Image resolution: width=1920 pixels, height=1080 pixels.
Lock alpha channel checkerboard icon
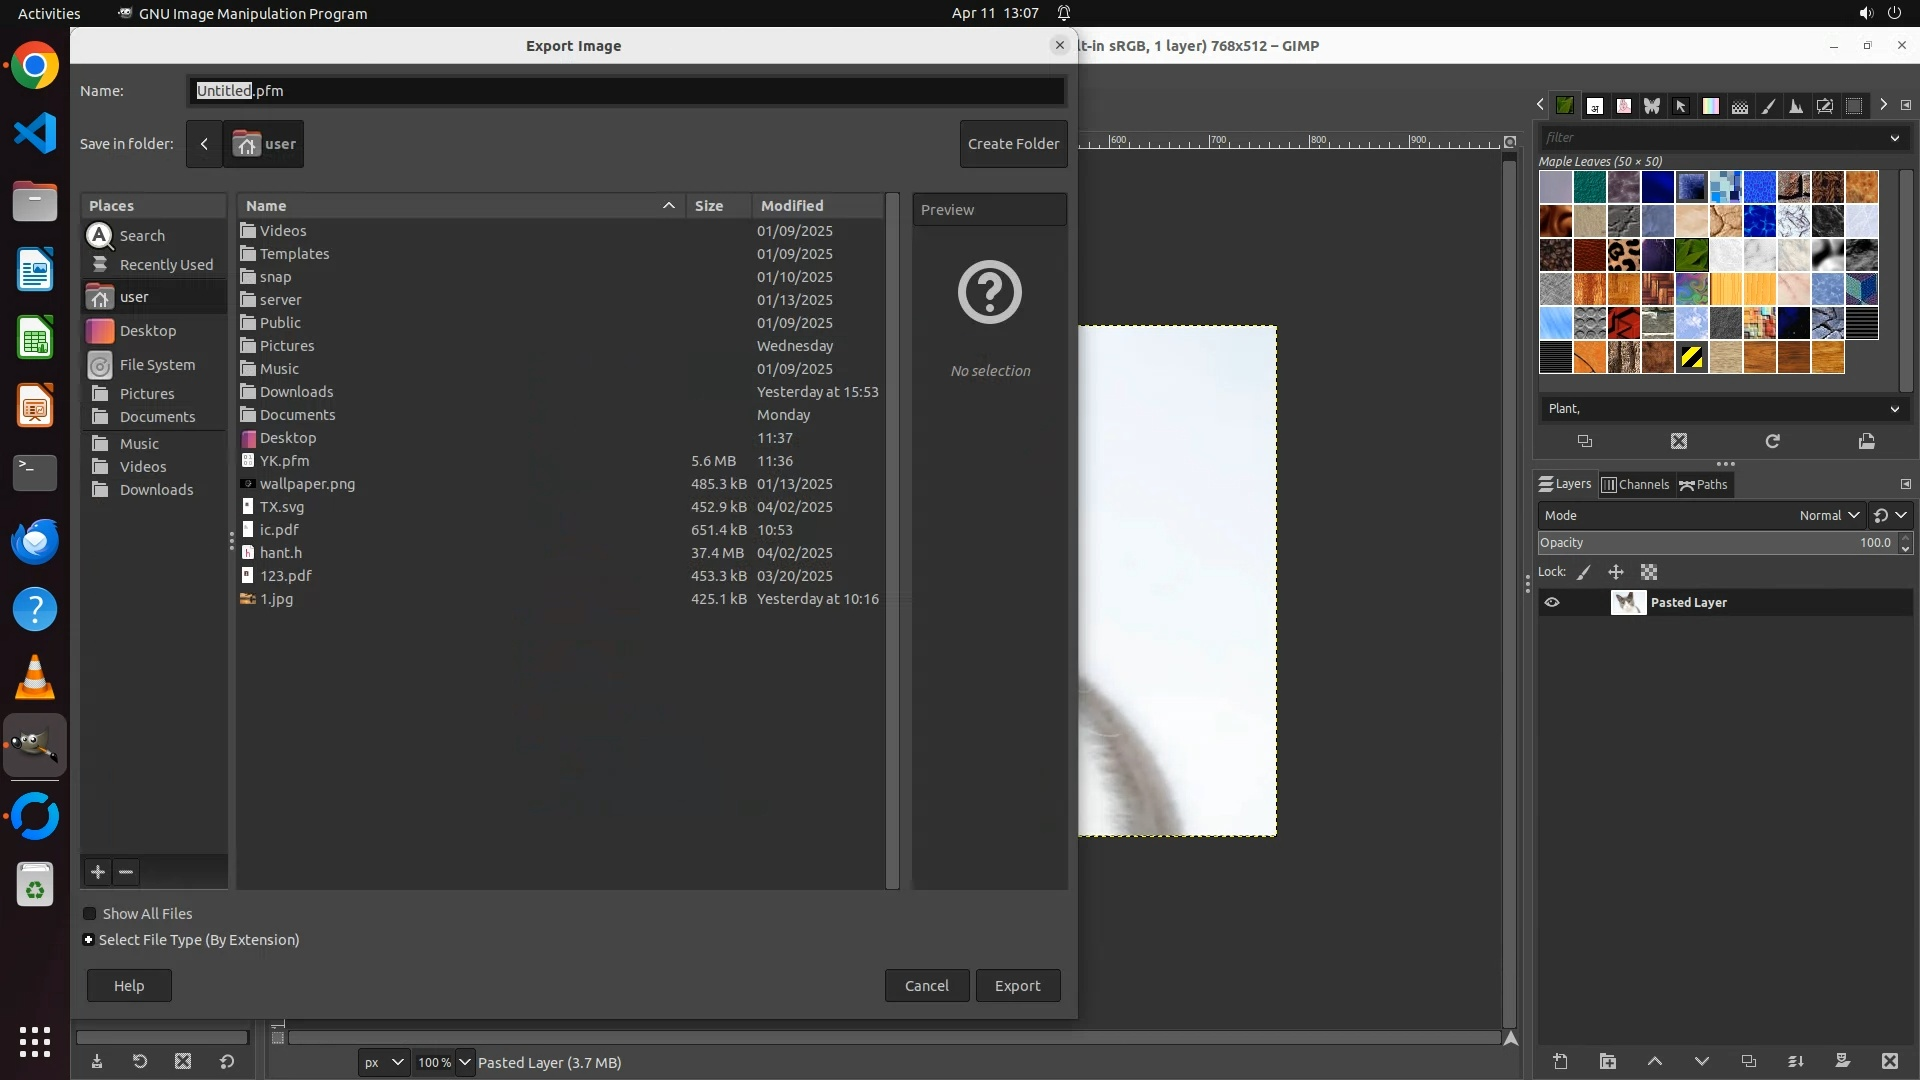click(1649, 572)
